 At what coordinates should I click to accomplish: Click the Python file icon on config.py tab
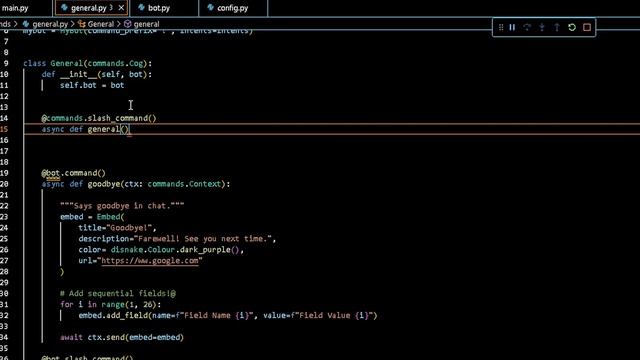210,8
